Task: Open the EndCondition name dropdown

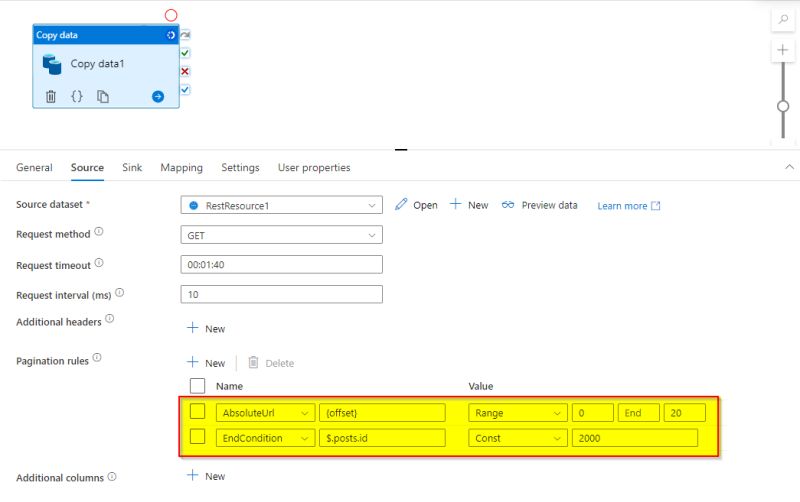Action: point(265,438)
